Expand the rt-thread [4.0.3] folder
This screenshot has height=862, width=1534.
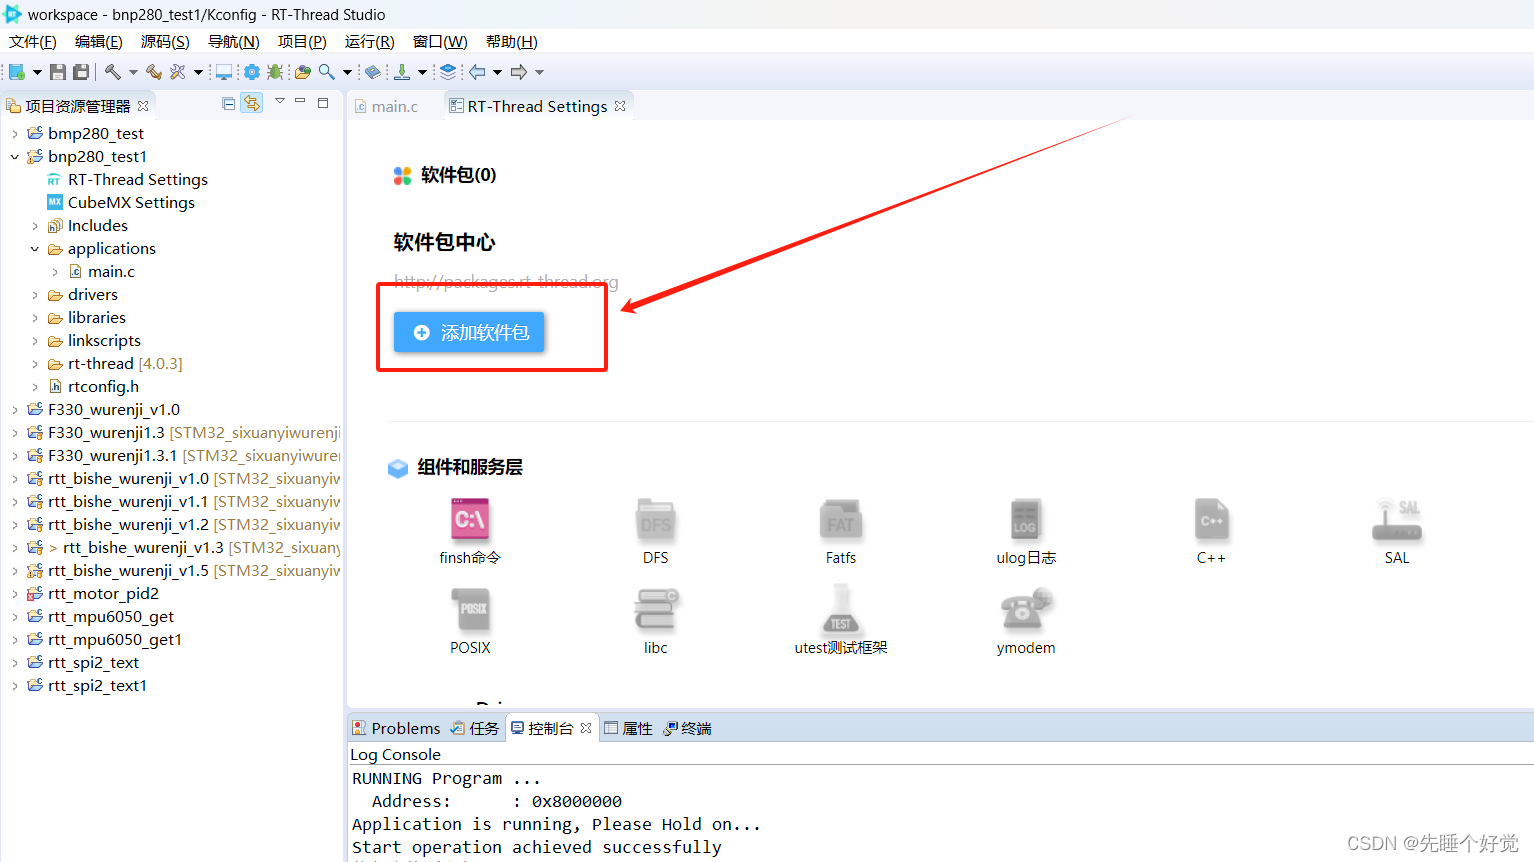pos(34,364)
